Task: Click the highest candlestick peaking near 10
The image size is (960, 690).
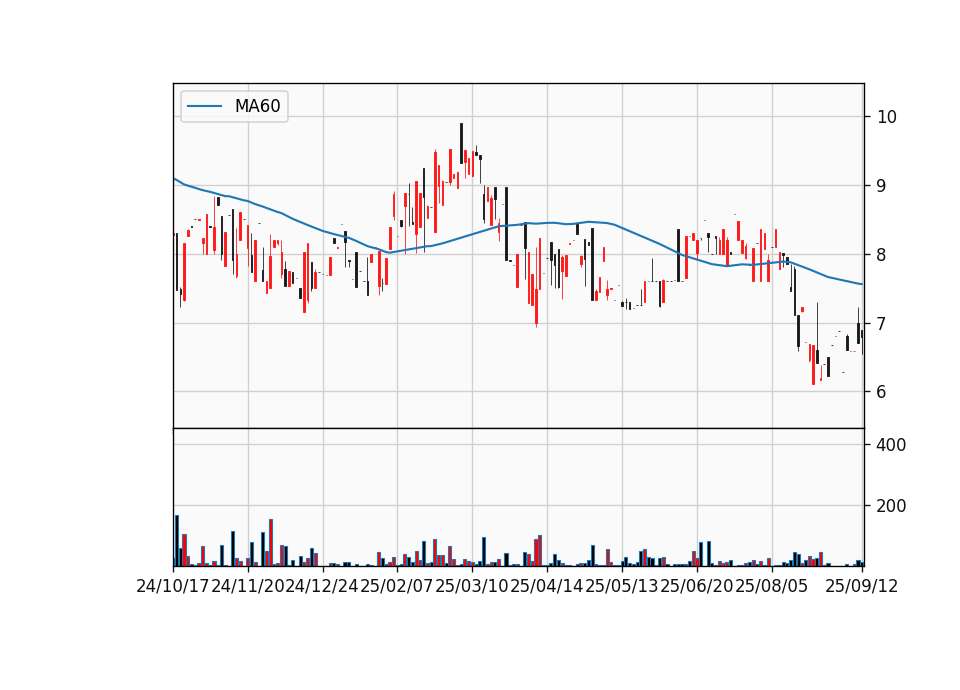Action: pos(462,143)
